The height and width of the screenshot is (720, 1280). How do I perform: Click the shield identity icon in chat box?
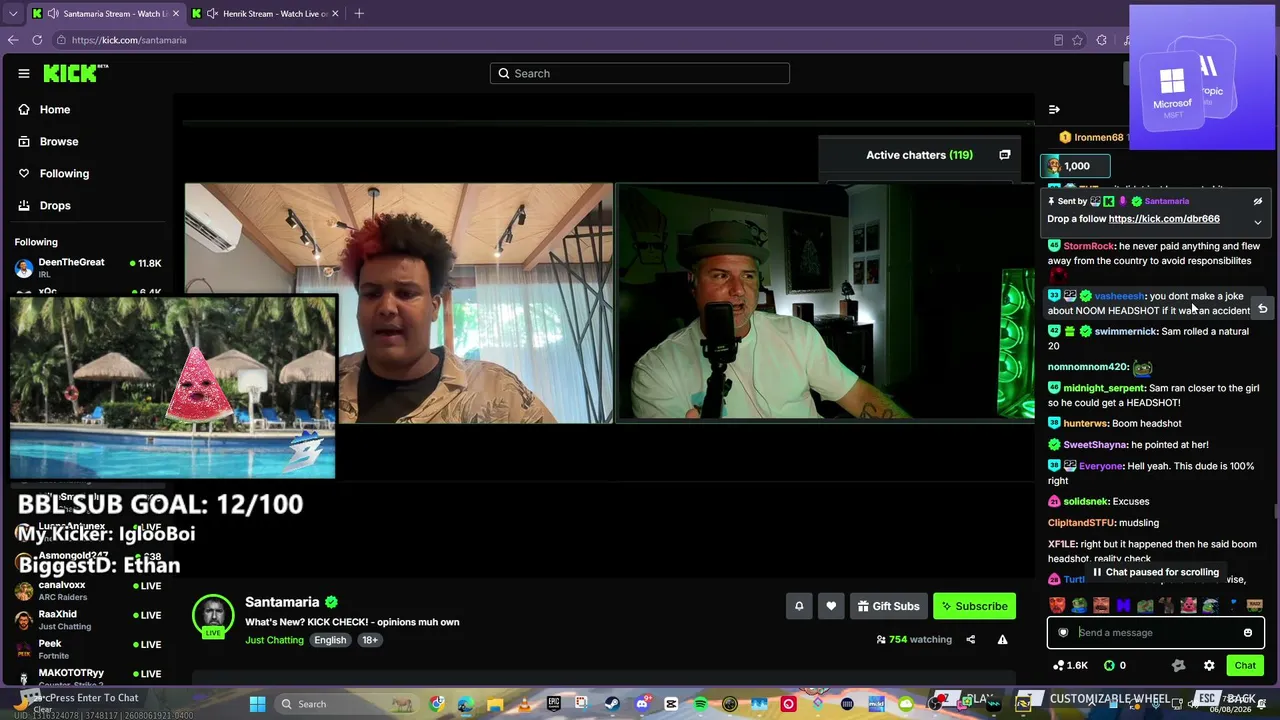point(1063,632)
